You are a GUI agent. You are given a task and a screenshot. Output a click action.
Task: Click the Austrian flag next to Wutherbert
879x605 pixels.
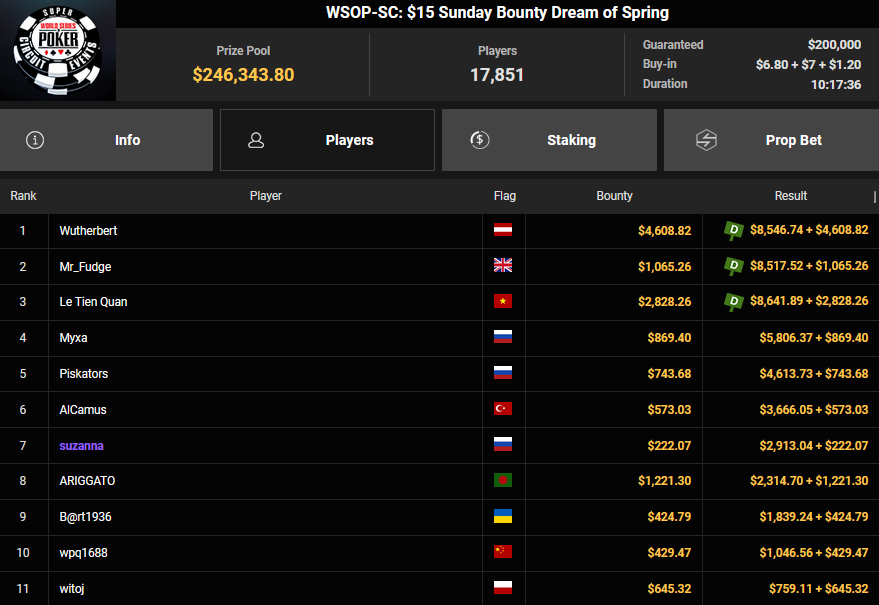coord(503,231)
